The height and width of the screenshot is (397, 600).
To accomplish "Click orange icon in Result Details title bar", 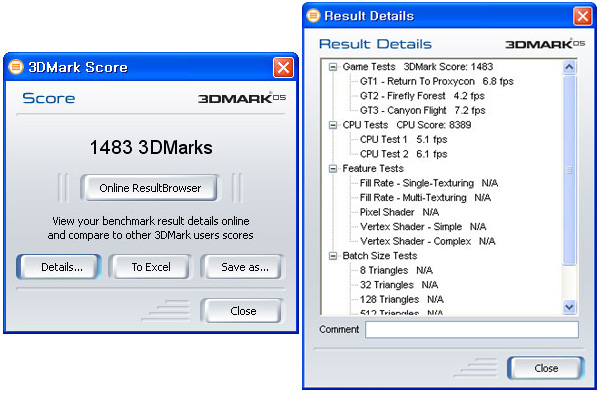I will 313,16.
